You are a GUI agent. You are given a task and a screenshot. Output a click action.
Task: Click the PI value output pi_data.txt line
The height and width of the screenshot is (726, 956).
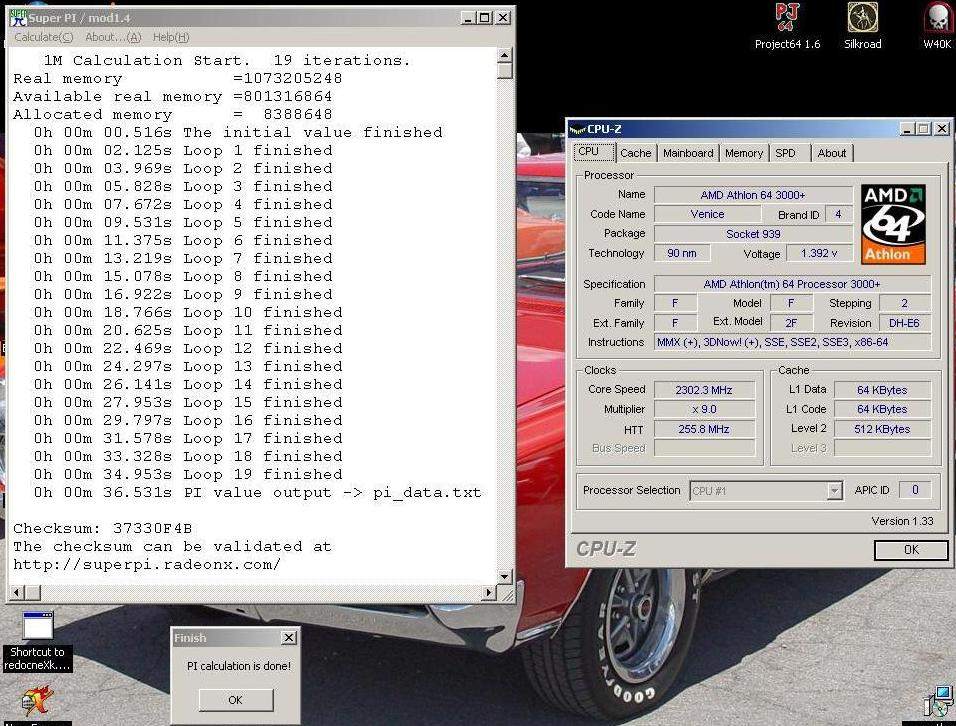(x=257, y=493)
